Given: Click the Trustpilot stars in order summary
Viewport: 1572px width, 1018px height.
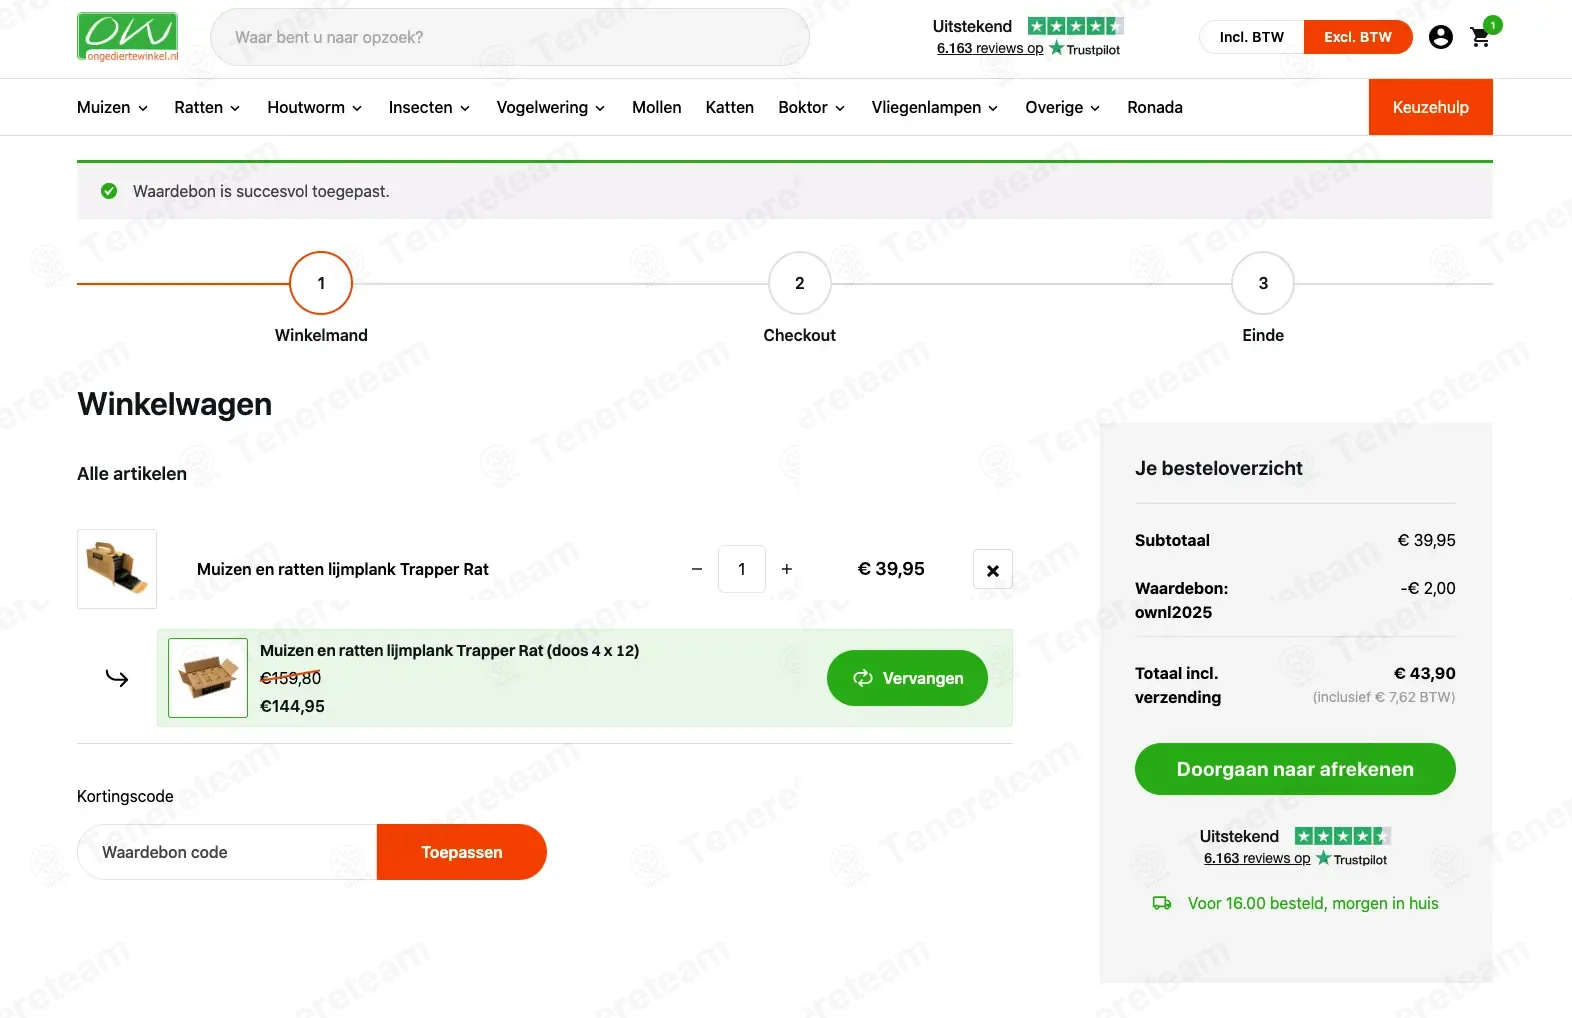Looking at the screenshot, I should [x=1342, y=836].
